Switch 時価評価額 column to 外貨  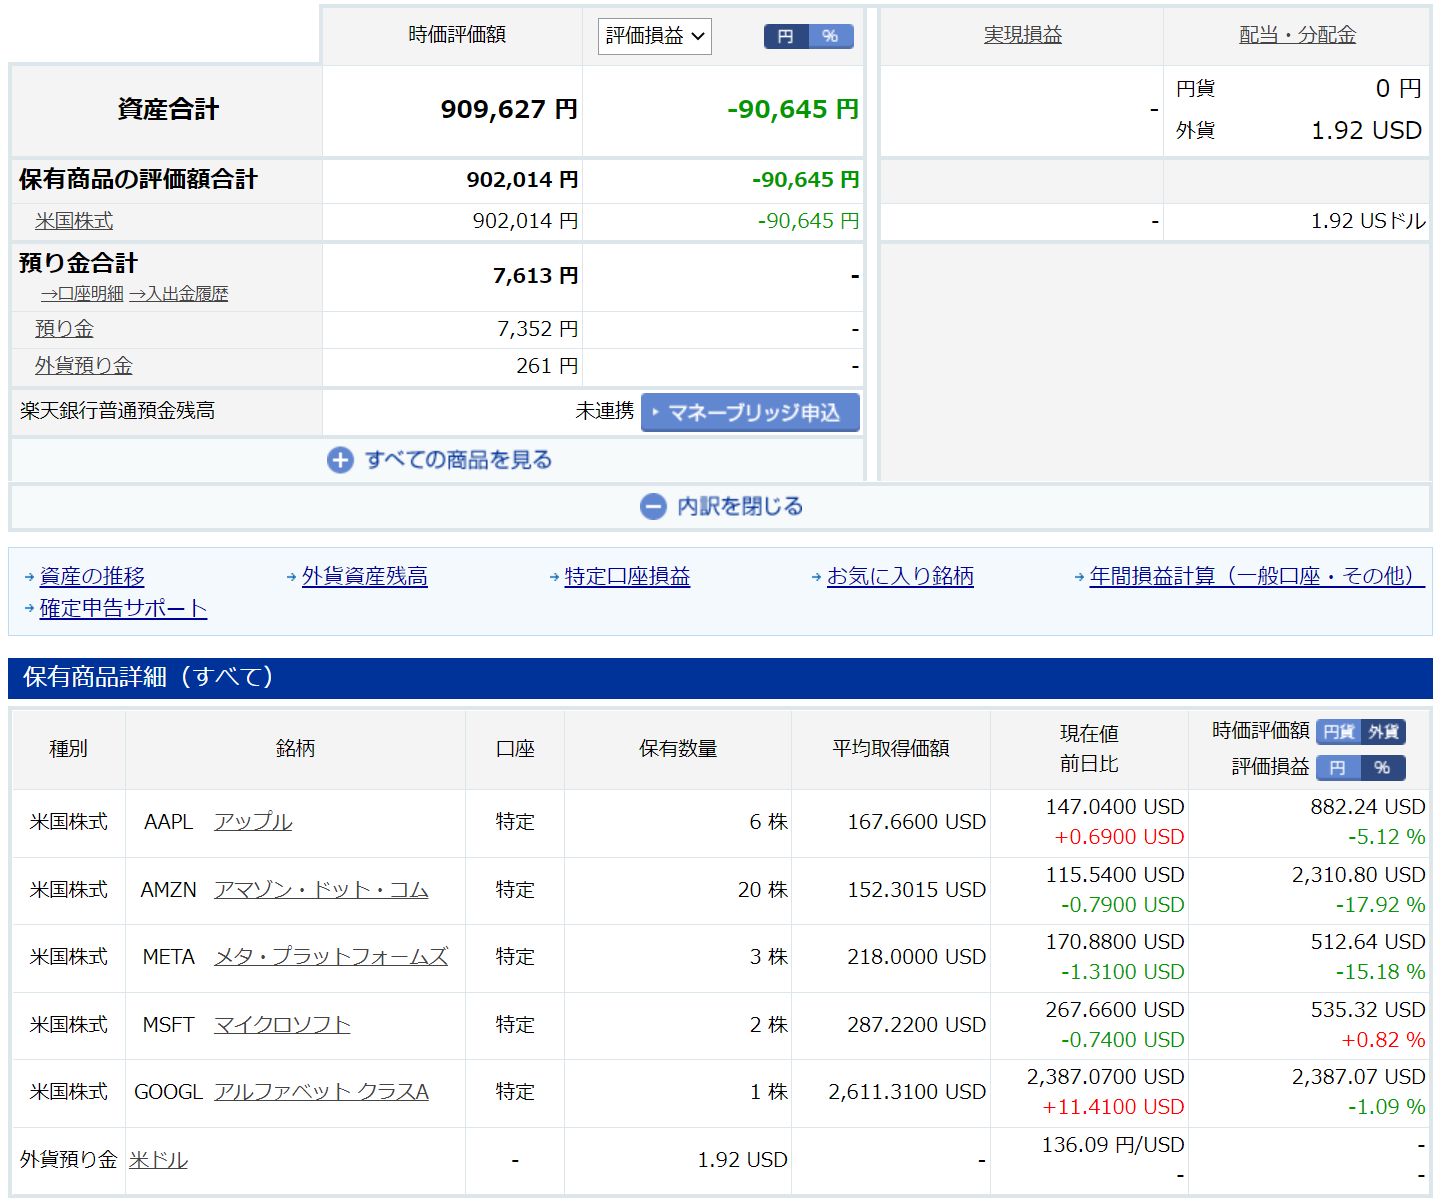tap(1383, 732)
